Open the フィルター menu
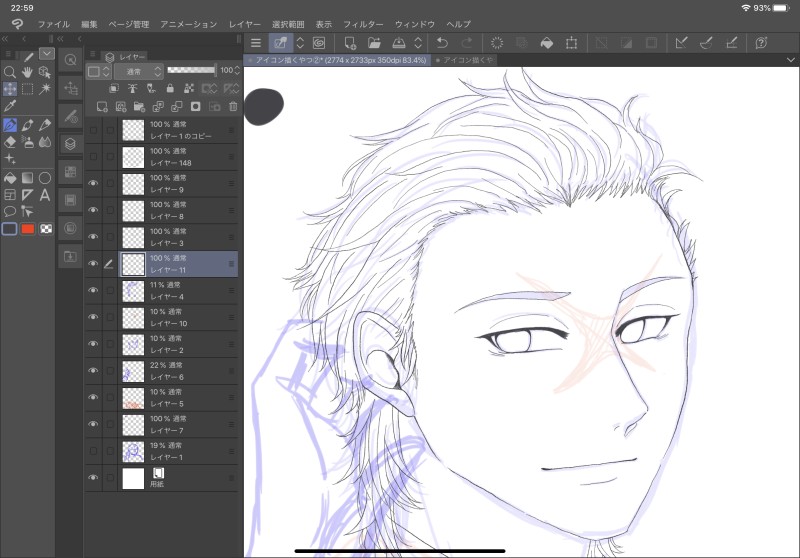Image resolution: width=800 pixels, height=558 pixels. pyautogui.click(x=362, y=23)
